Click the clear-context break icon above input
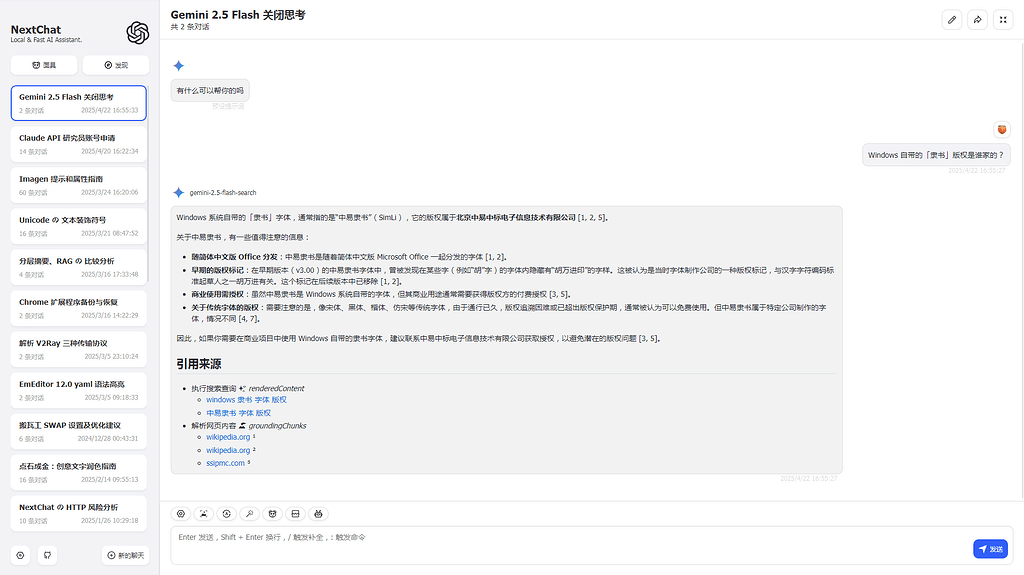This screenshot has width=1024, height=575. 295,514
